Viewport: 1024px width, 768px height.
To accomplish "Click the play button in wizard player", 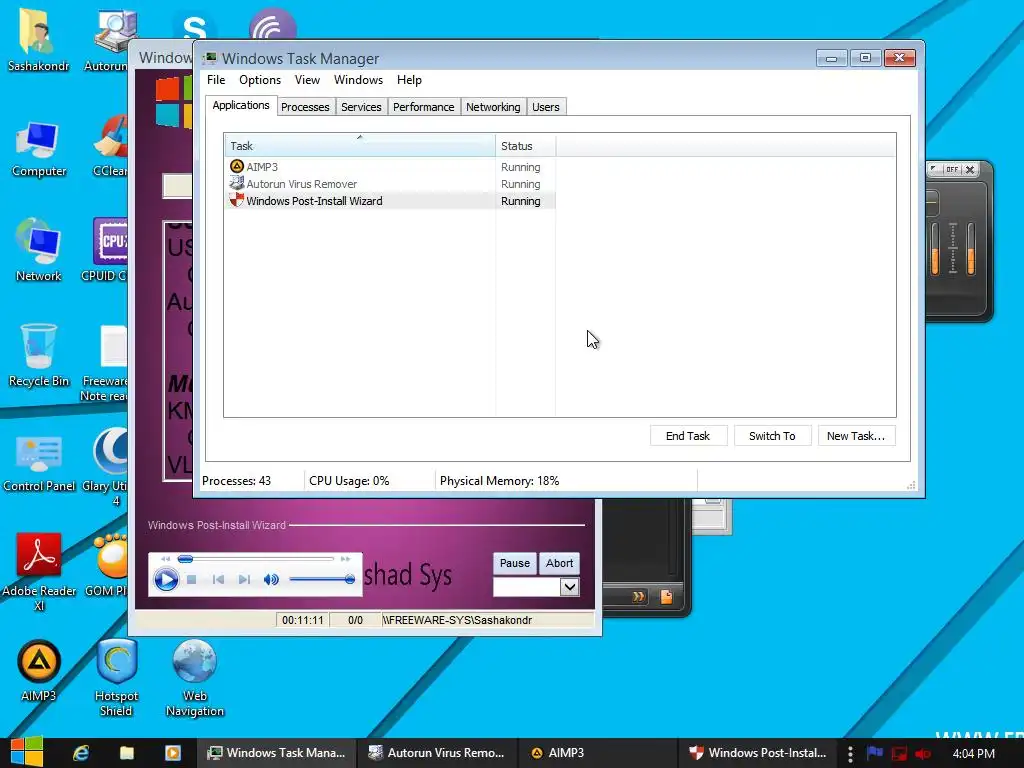I will point(166,579).
